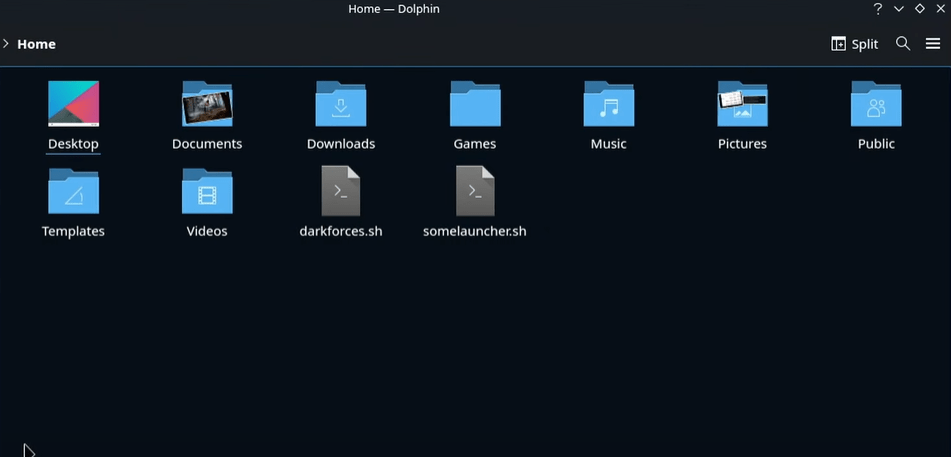Minimize the Dolphin window
The height and width of the screenshot is (457, 951).
pos(899,9)
